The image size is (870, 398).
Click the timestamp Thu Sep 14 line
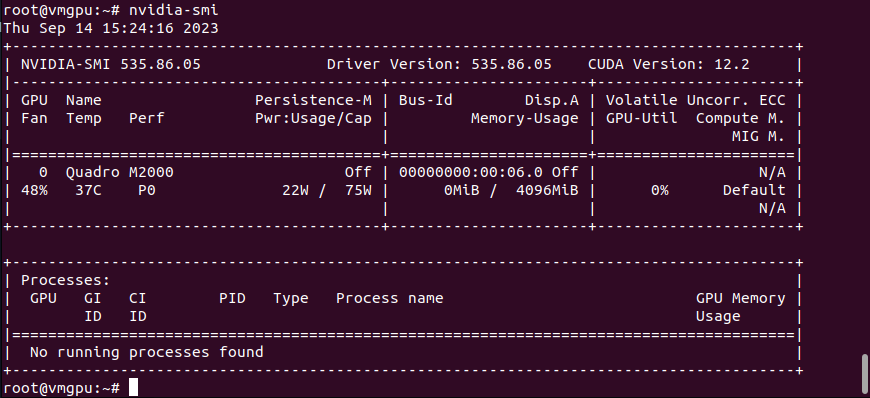(111, 28)
